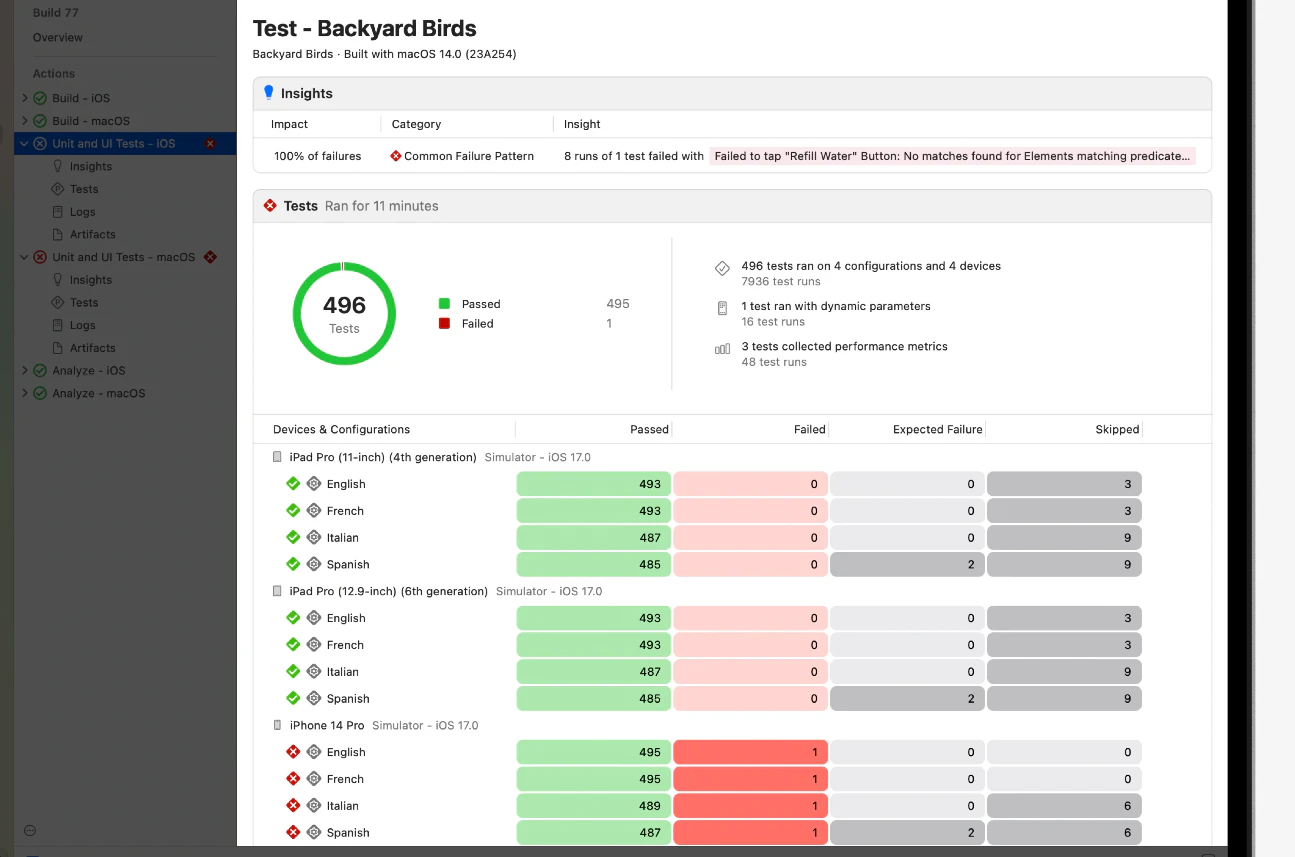
Task: Click red failure icon left of Unit and UI Tests - macOS
Action: [40, 257]
